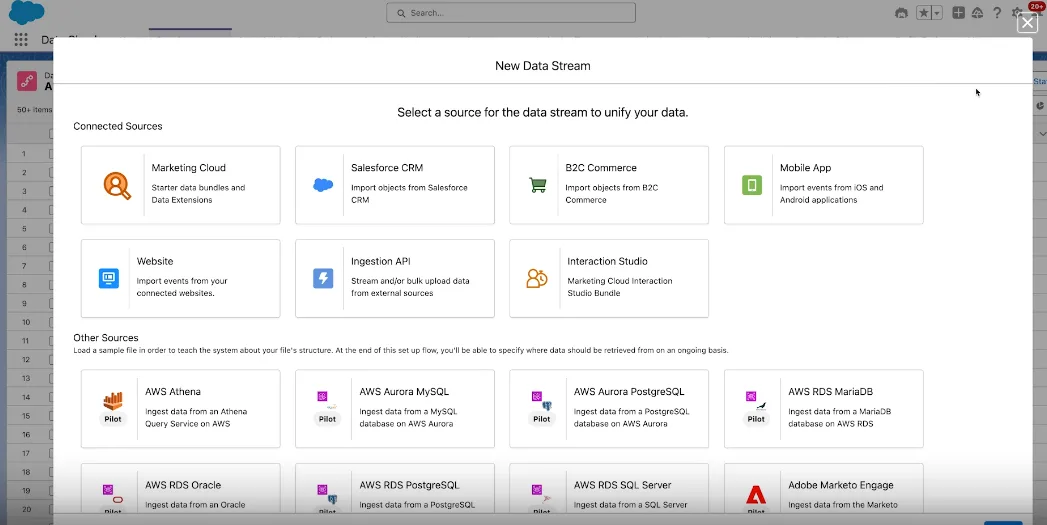
Task: Click row number 10 in background list
Action: tap(26, 322)
